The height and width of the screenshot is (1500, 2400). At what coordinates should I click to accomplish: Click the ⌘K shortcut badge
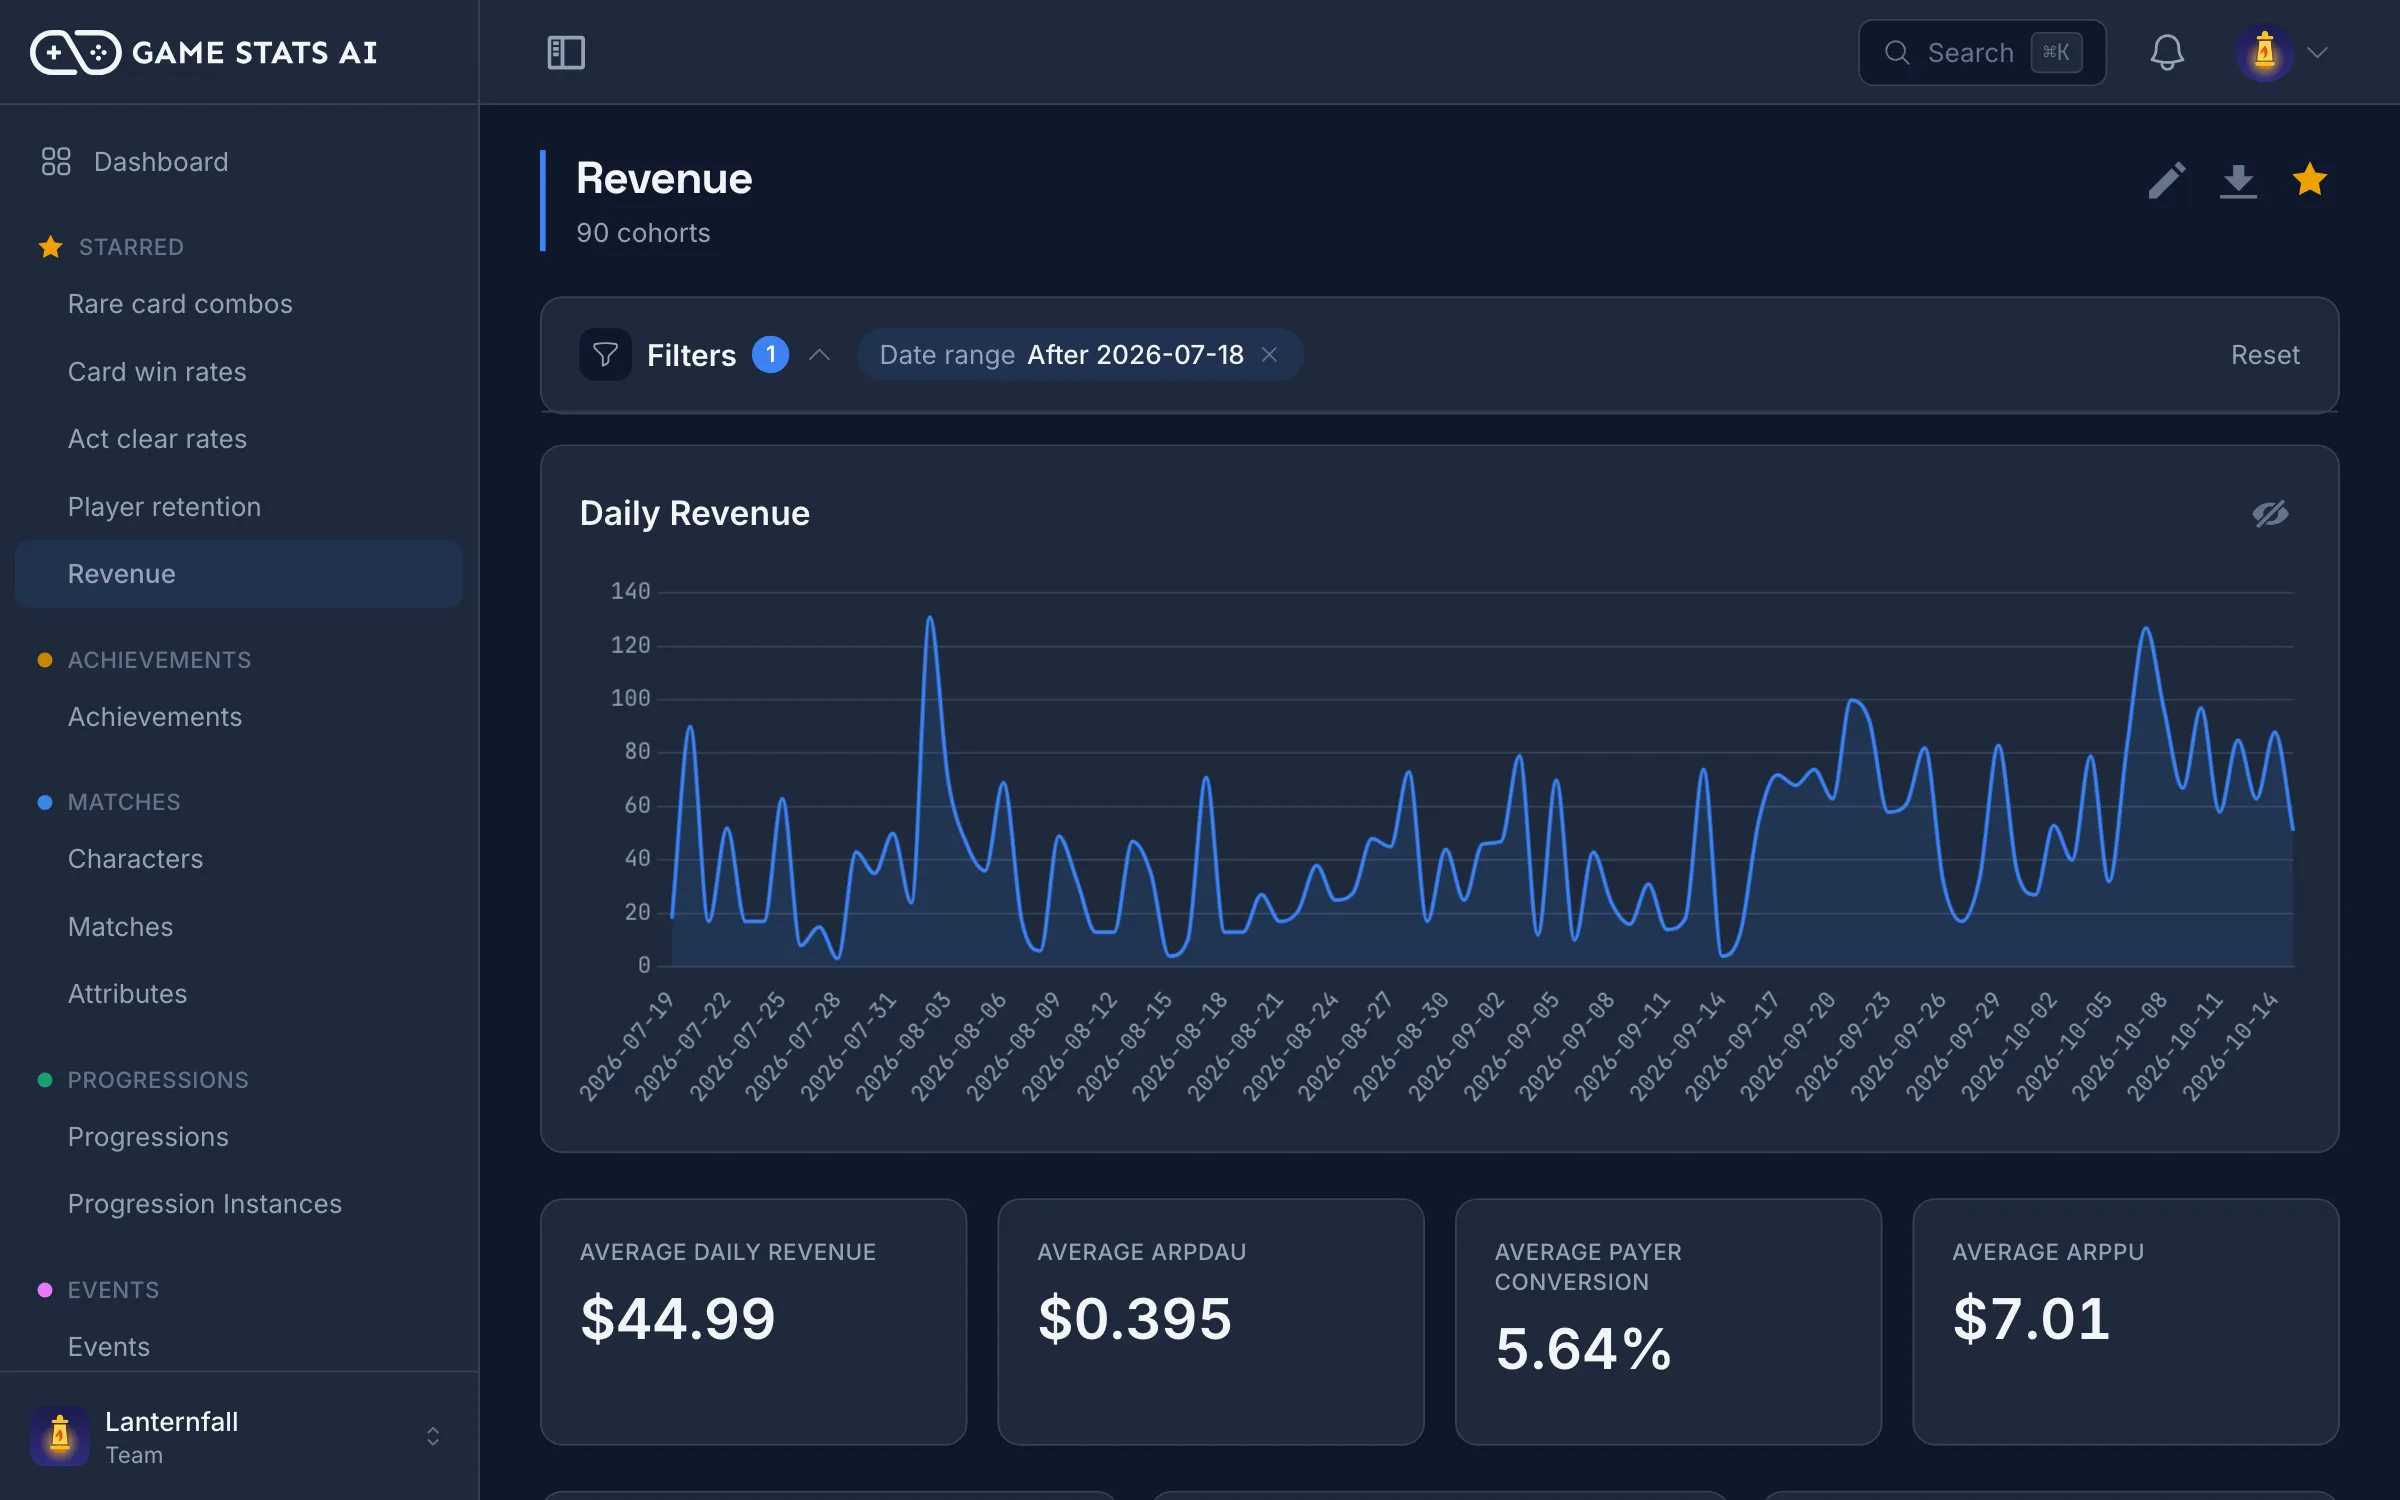pyautogui.click(x=2056, y=52)
